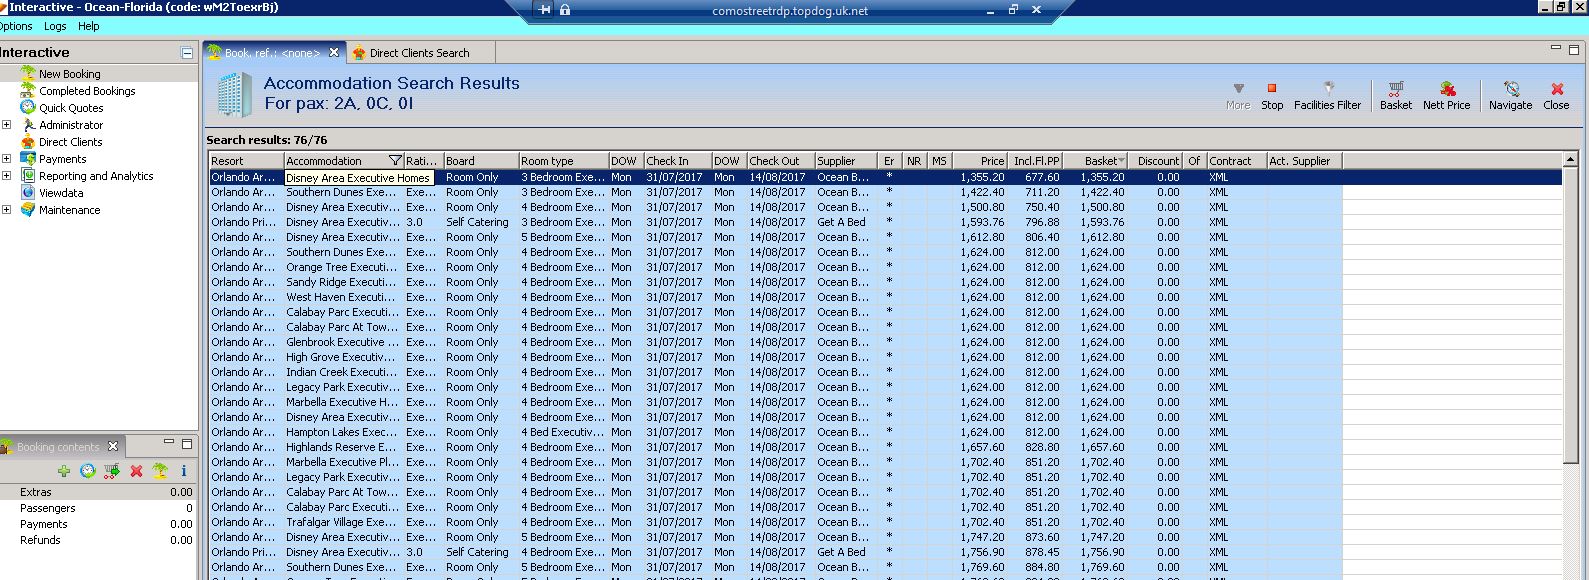Open the Facilities Filter
Screen dimensions: 1589x580
click(x=1327, y=95)
